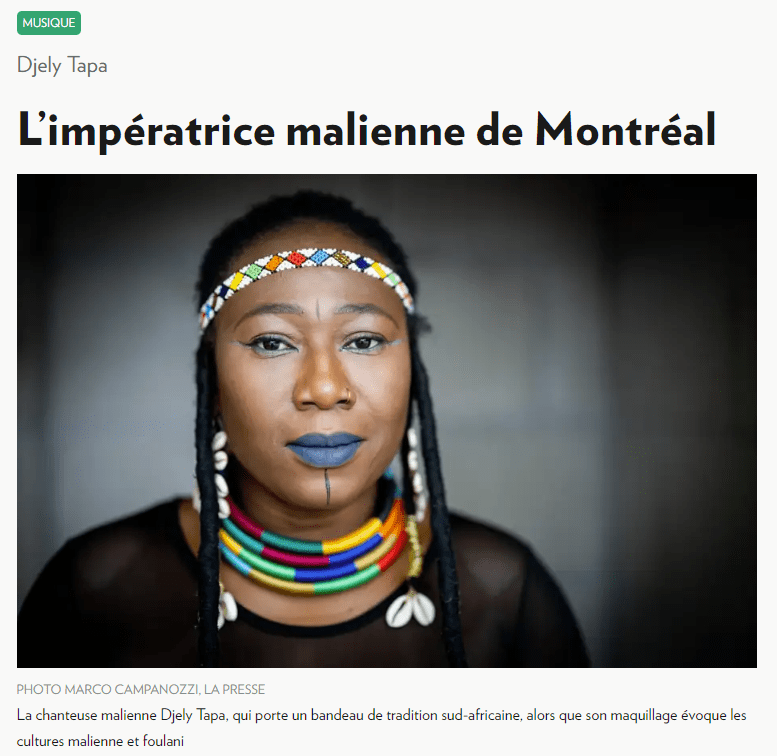The image size is (777, 756).
Task: Click the word L'impératrice in the headline
Action: coord(146,131)
